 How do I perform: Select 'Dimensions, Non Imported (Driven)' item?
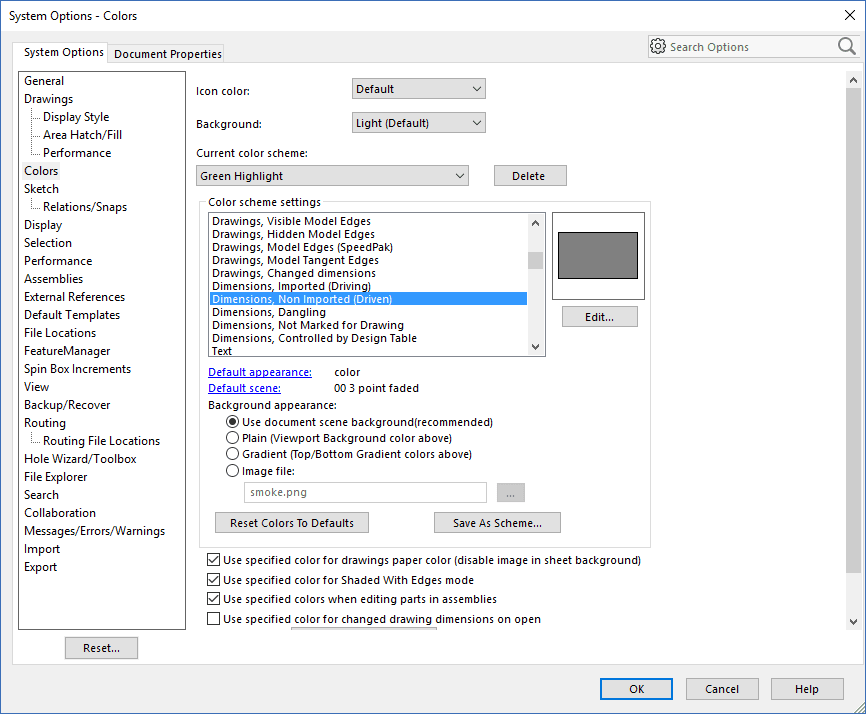tap(368, 299)
